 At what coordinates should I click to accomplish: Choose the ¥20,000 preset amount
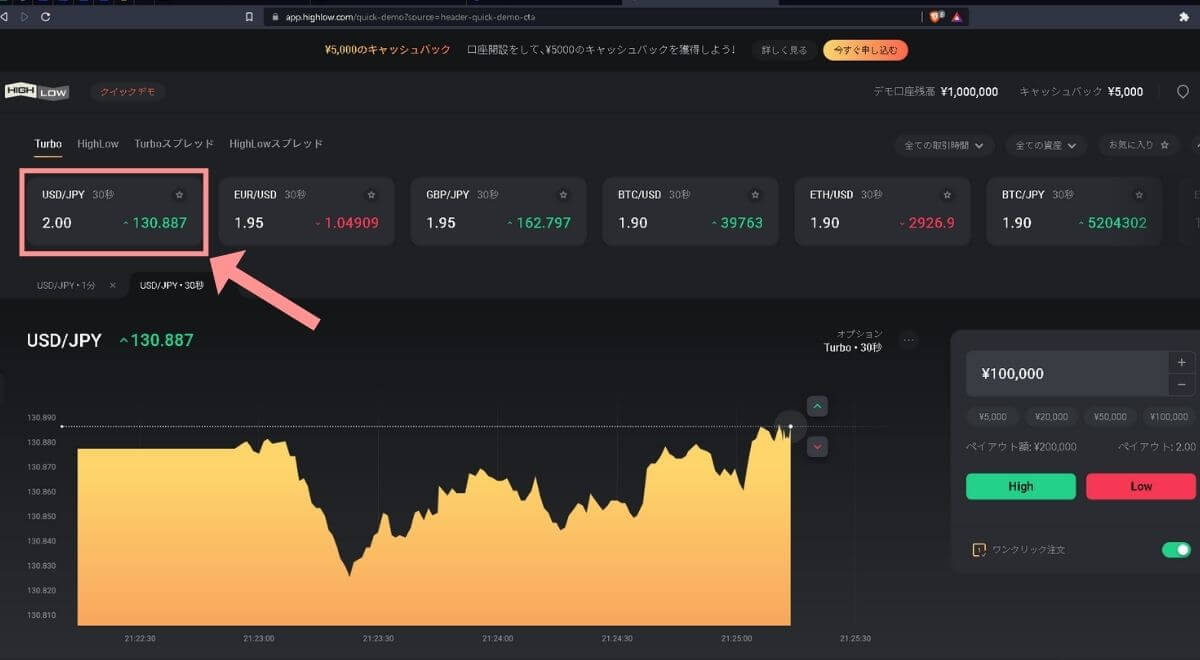[x=1051, y=417]
